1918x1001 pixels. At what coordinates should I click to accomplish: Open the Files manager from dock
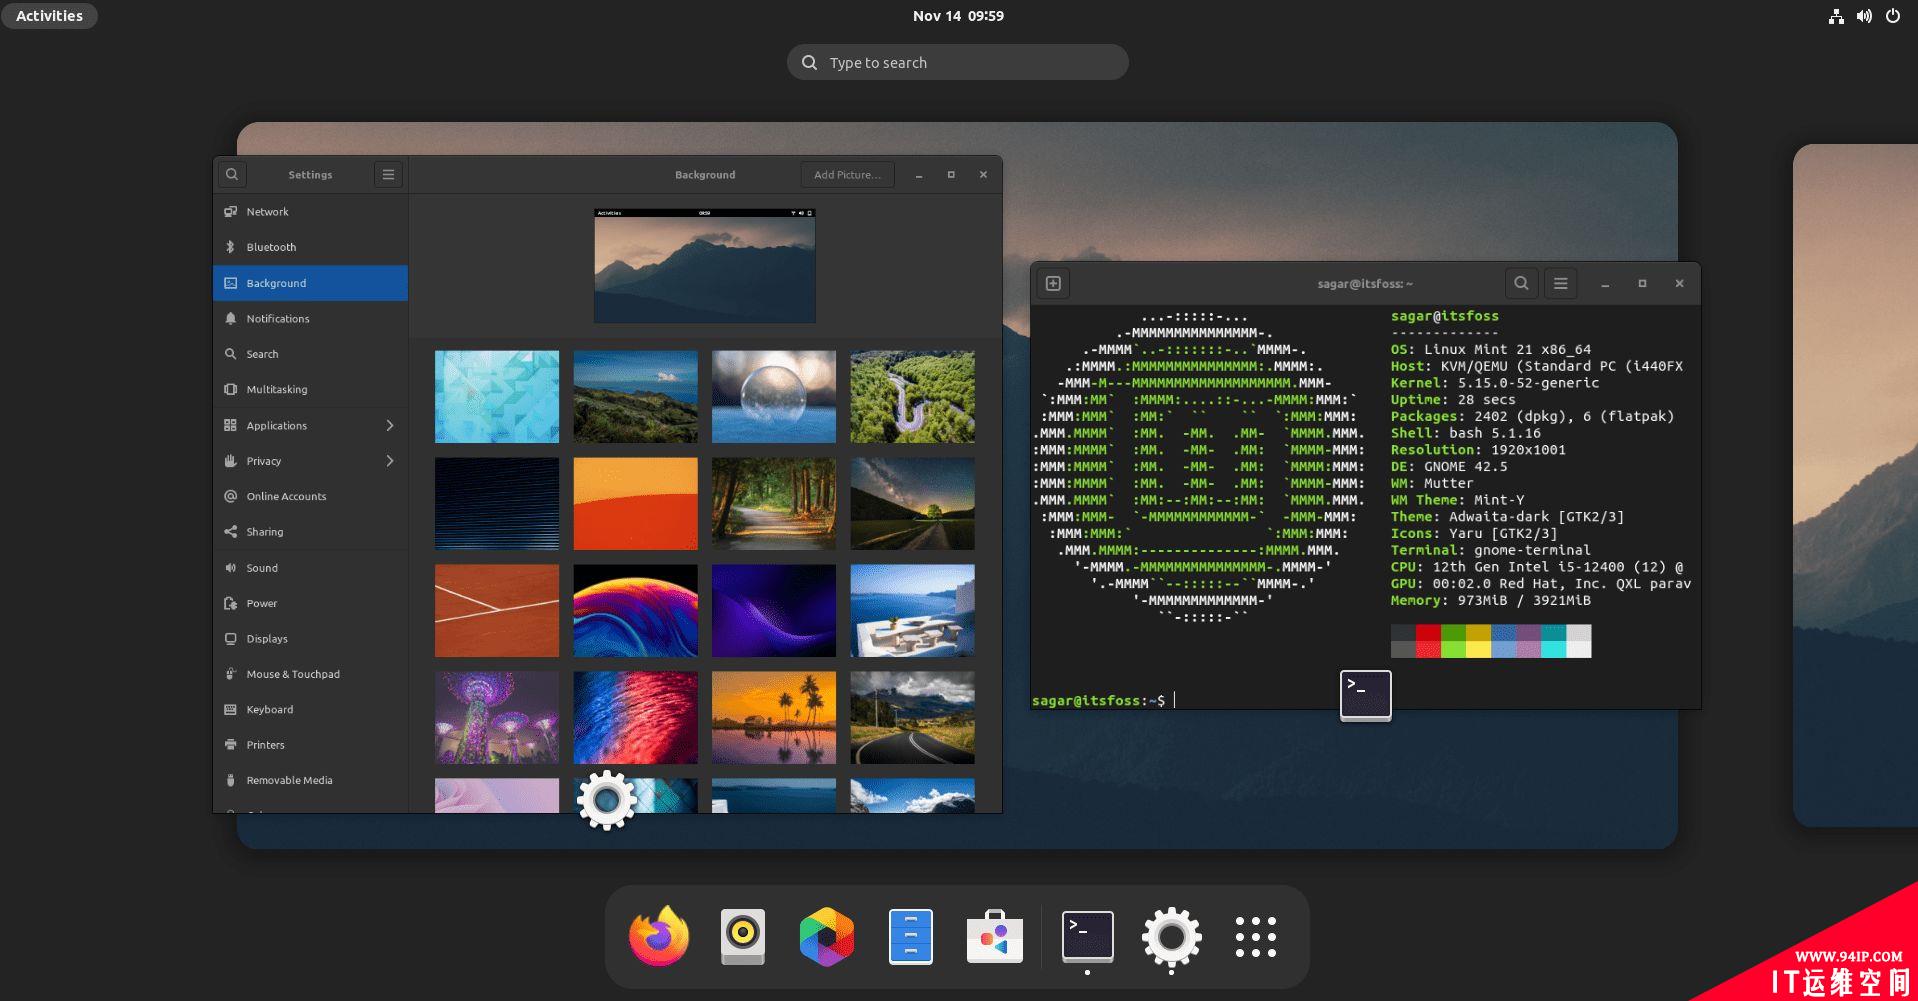coord(911,937)
